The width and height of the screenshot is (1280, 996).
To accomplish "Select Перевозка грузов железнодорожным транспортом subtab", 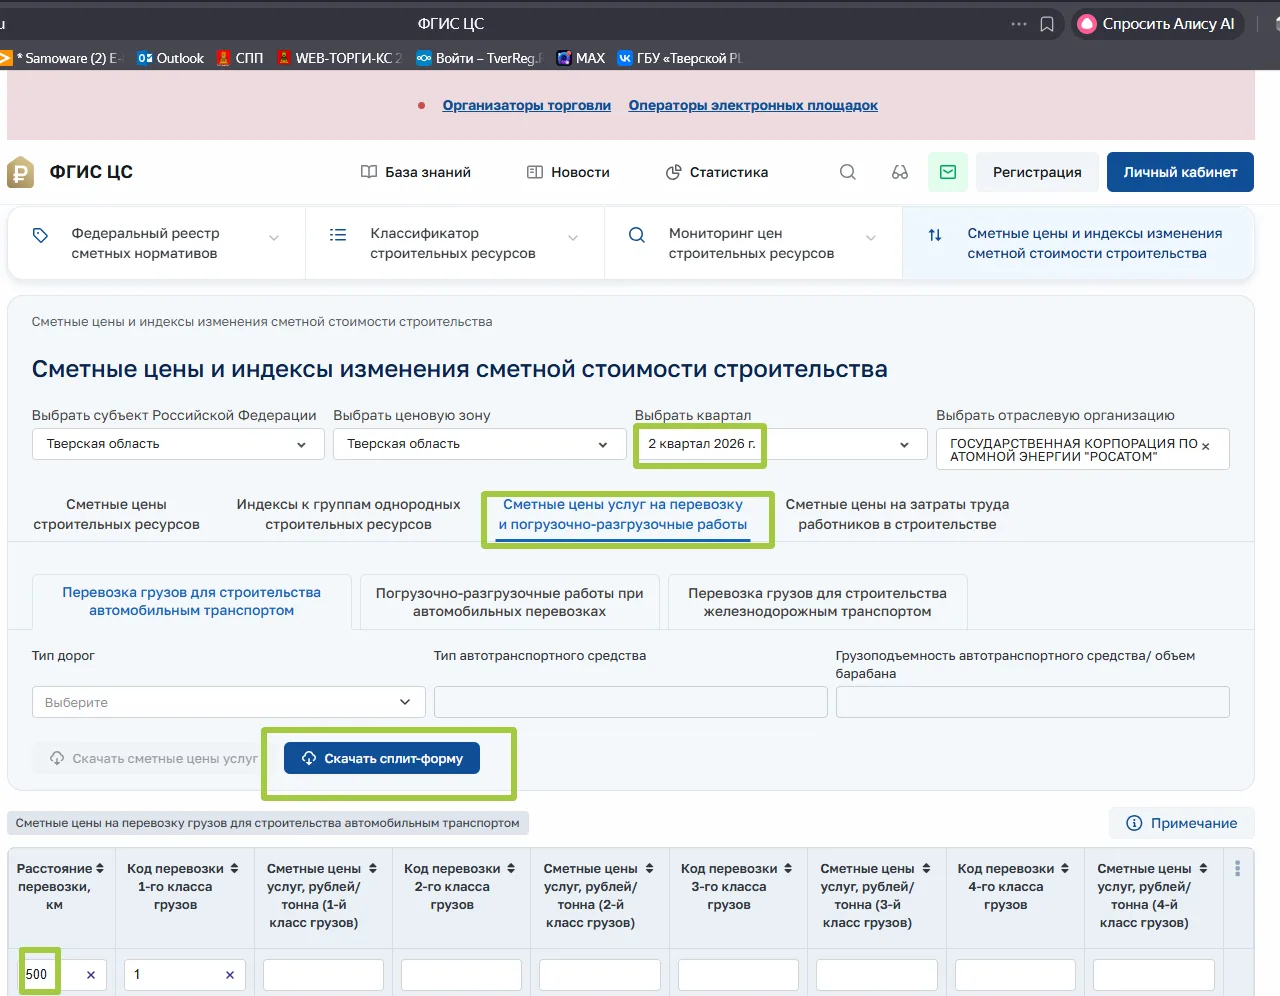I will [x=817, y=602].
